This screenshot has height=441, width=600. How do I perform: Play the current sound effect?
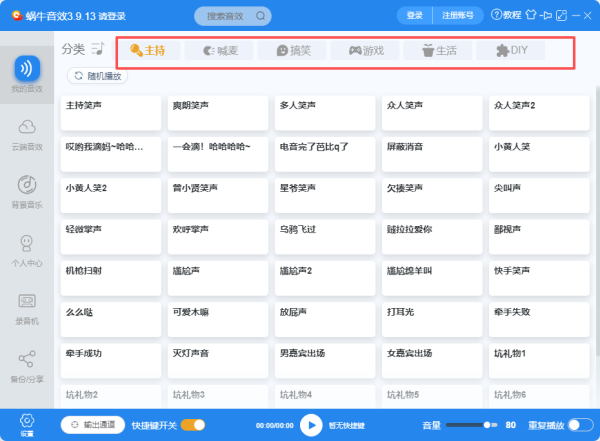tap(311, 425)
